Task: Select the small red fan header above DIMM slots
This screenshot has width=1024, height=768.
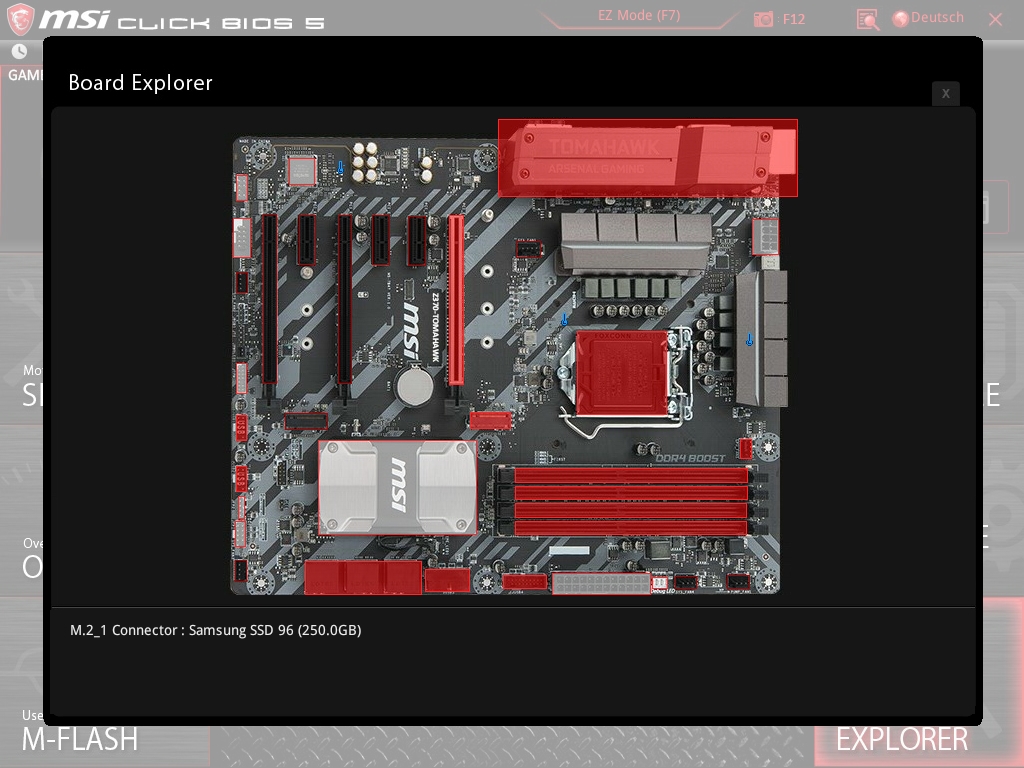Action: point(745,449)
